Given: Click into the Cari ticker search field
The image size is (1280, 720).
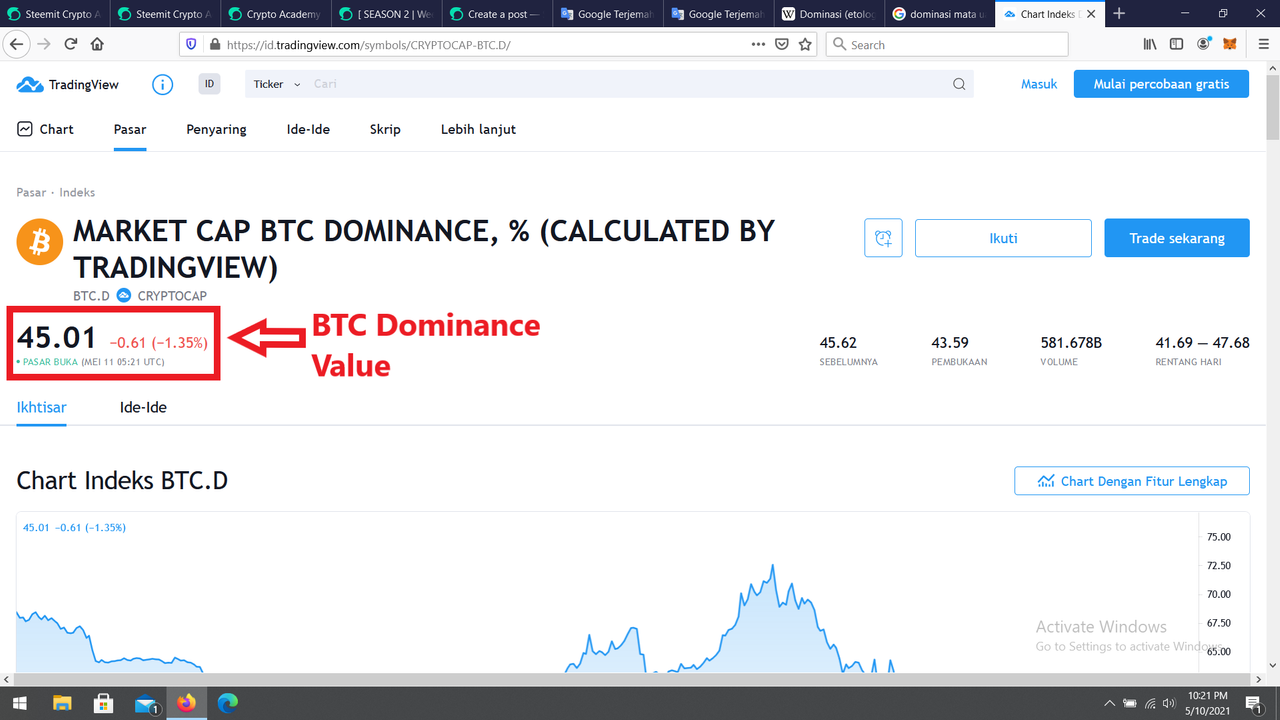Looking at the screenshot, I should click(x=630, y=84).
